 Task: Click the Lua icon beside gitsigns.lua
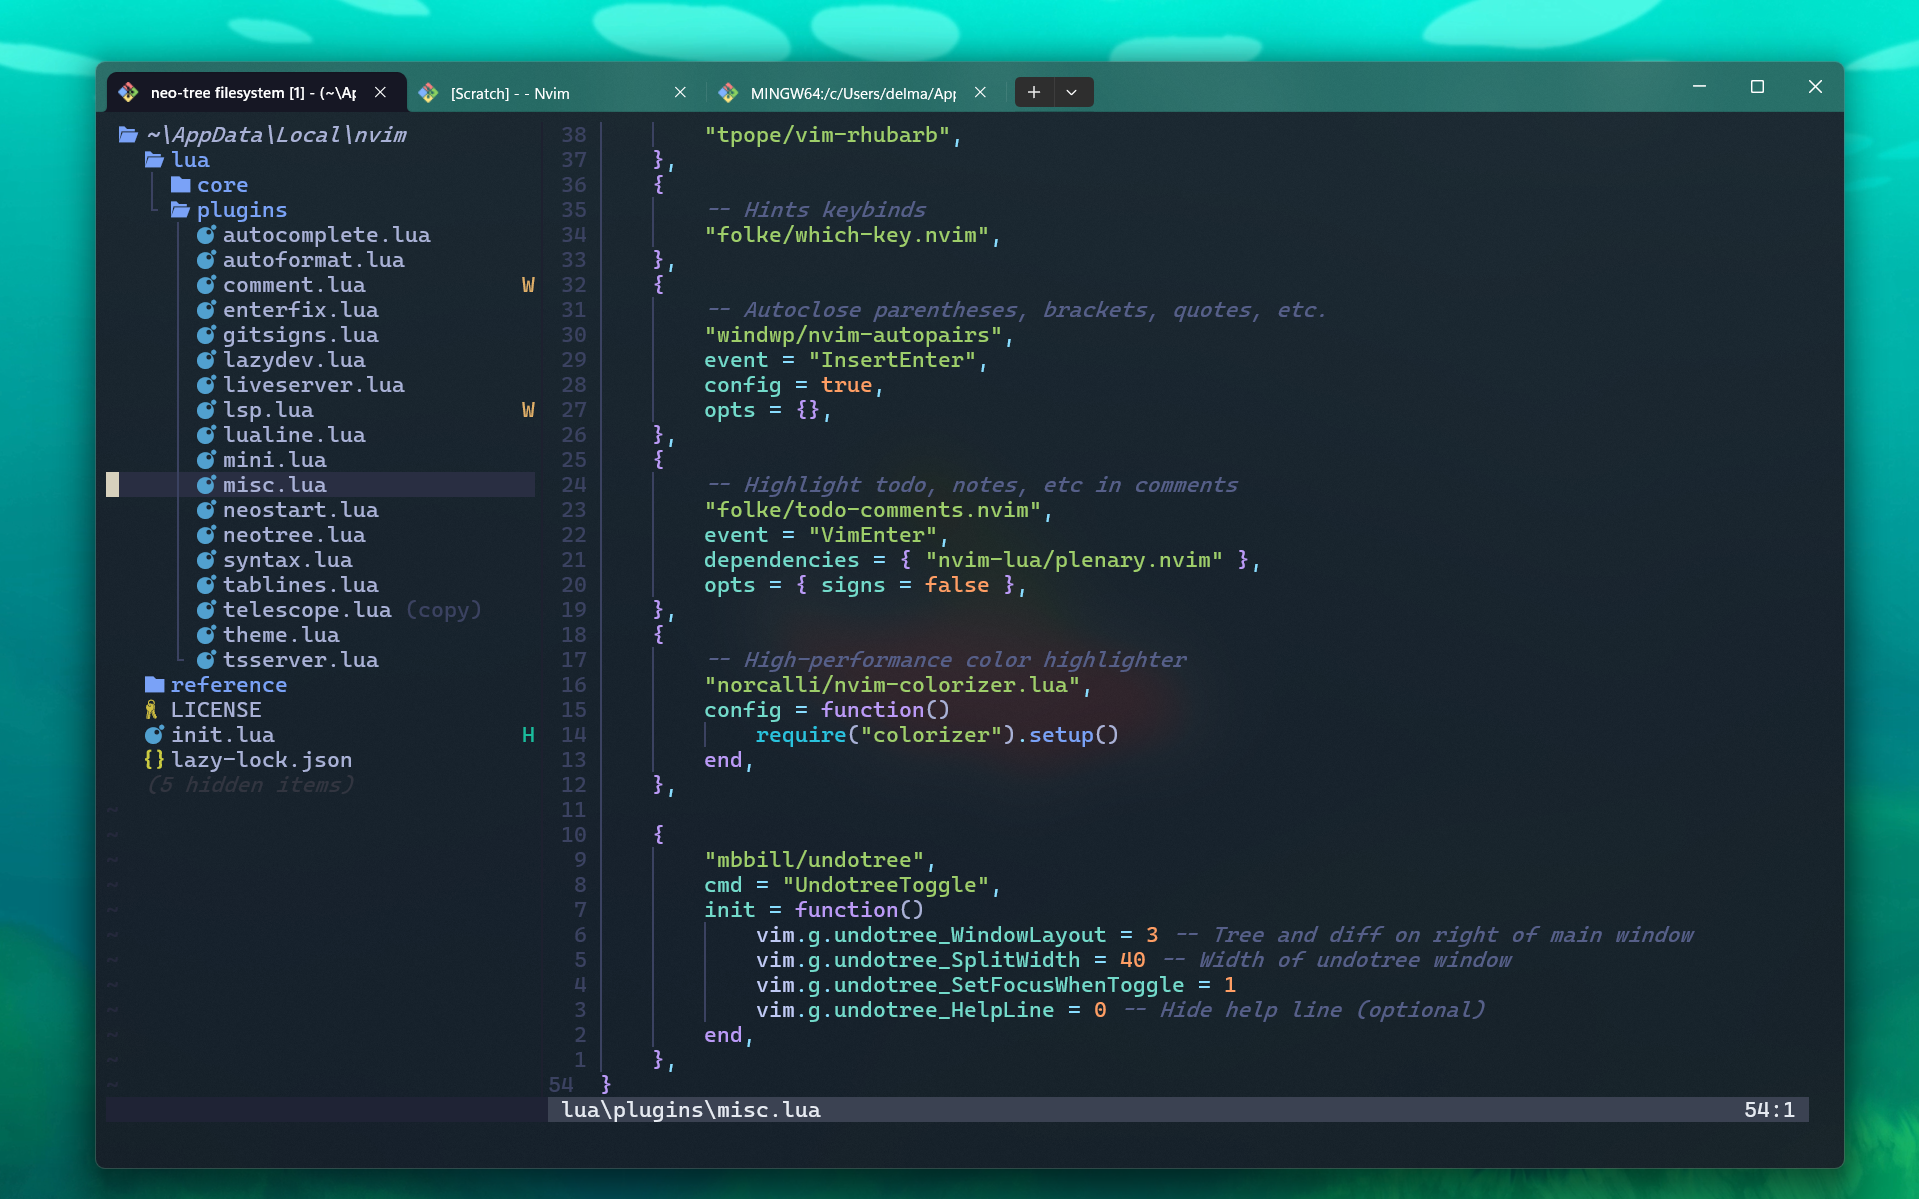[x=207, y=335]
